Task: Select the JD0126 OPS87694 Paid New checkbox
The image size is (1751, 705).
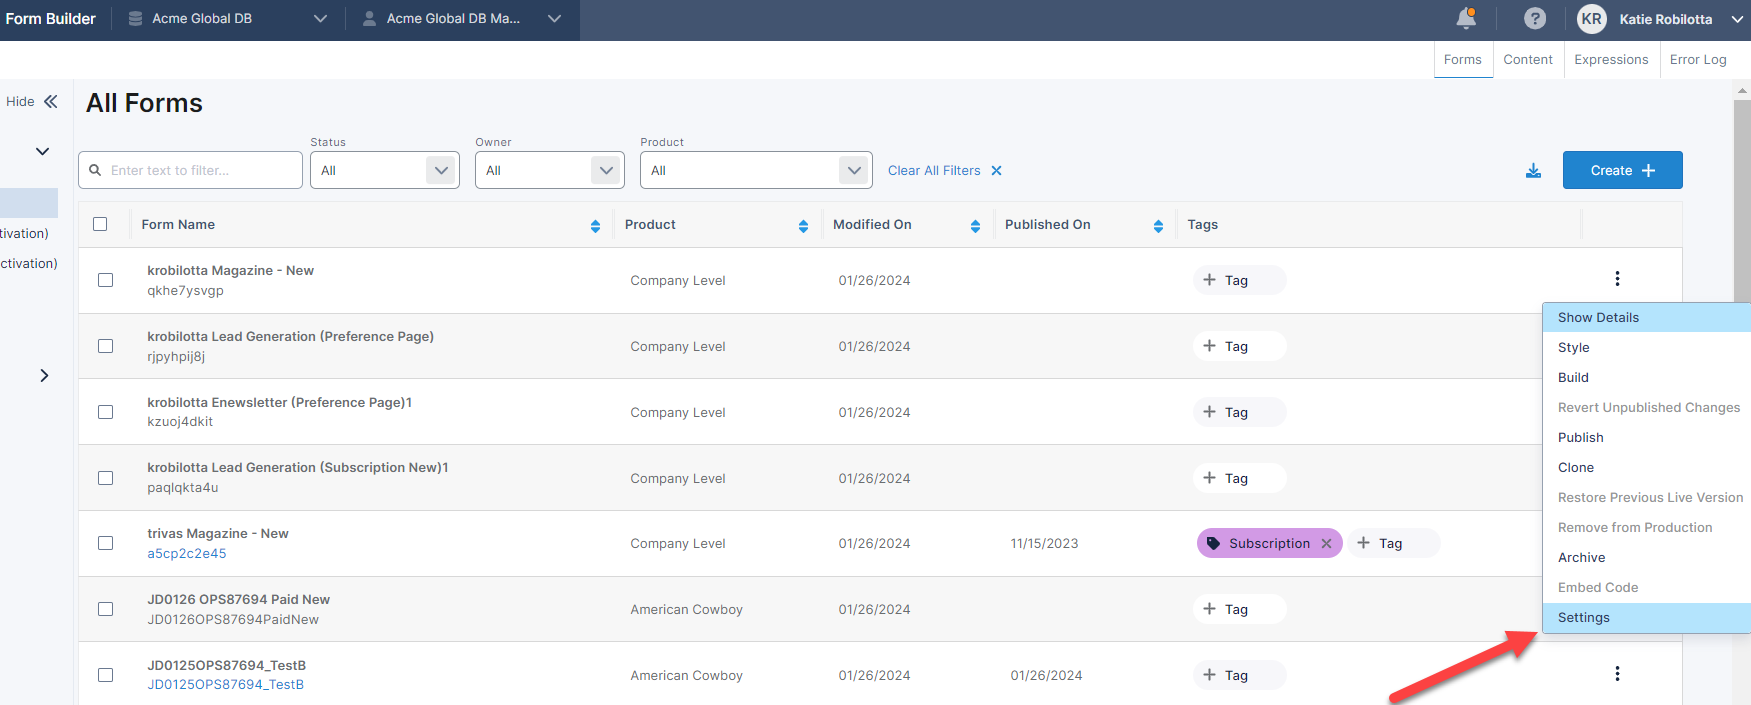Action: pos(105,609)
